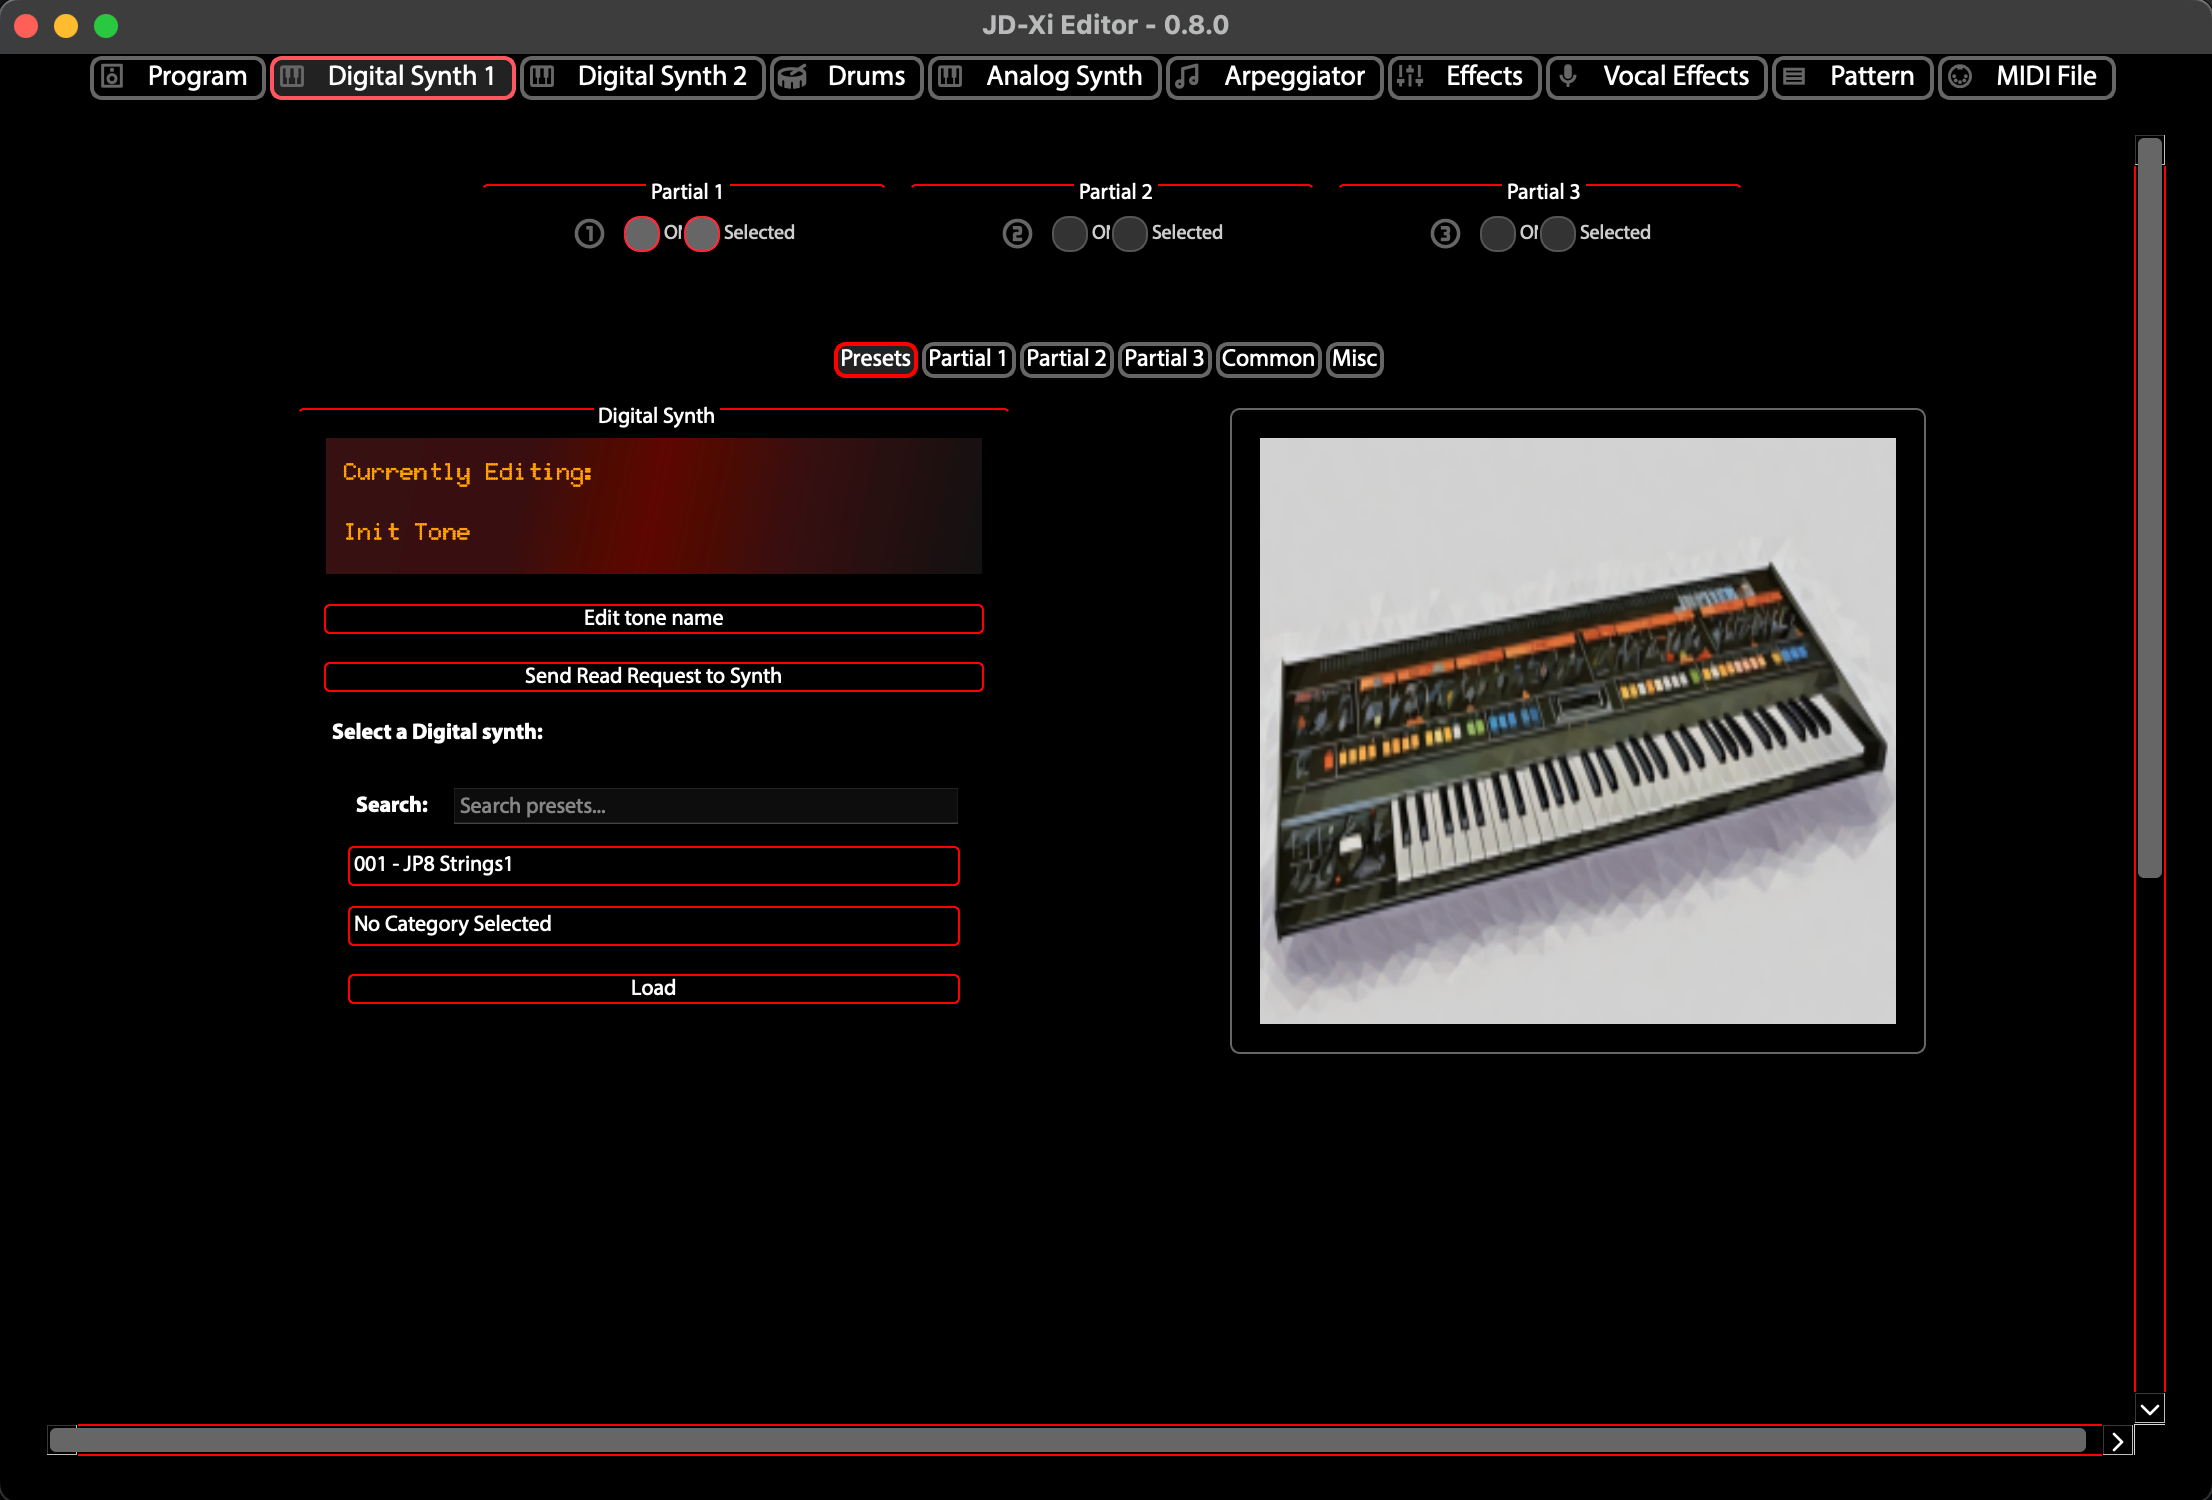Click the Search presets input field

tap(705, 806)
